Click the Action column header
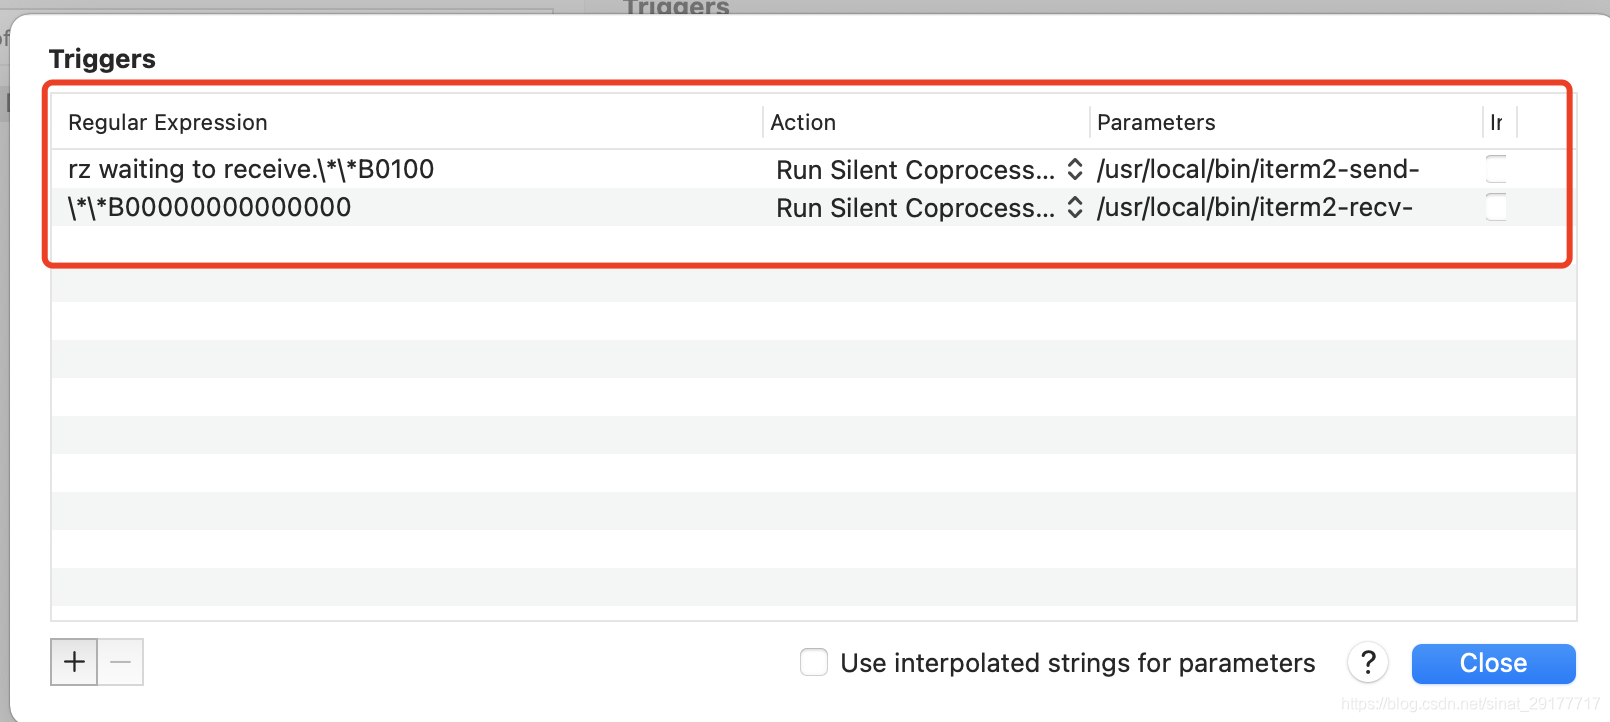The height and width of the screenshot is (722, 1610). pyautogui.click(x=803, y=122)
